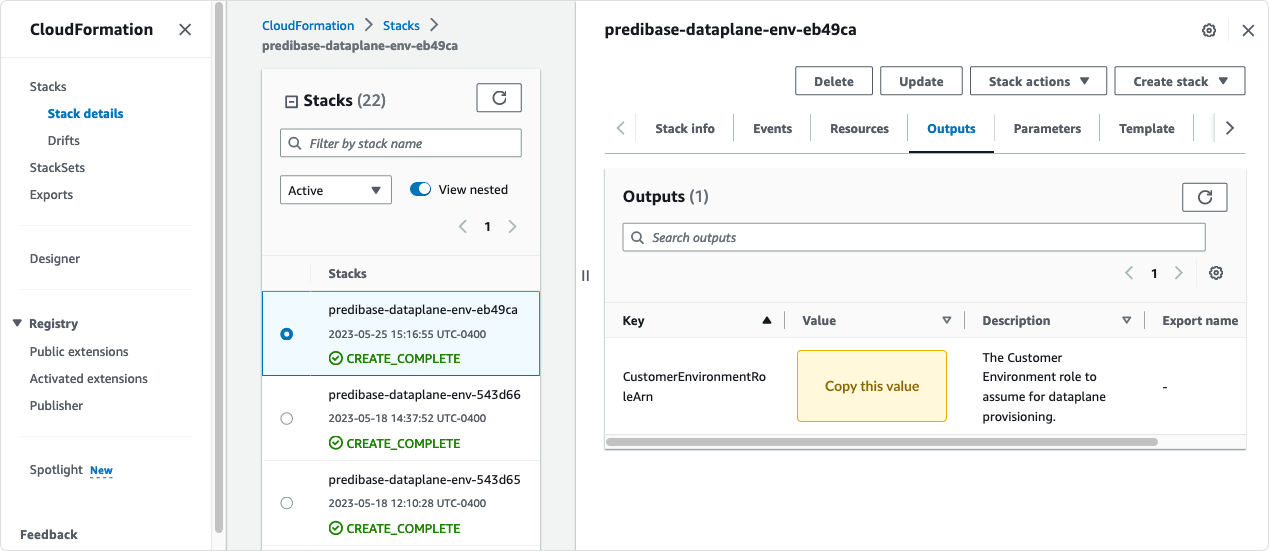Open the Drifts link in sidebar
Viewport: 1269px width, 551px height.
click(64, 141)
